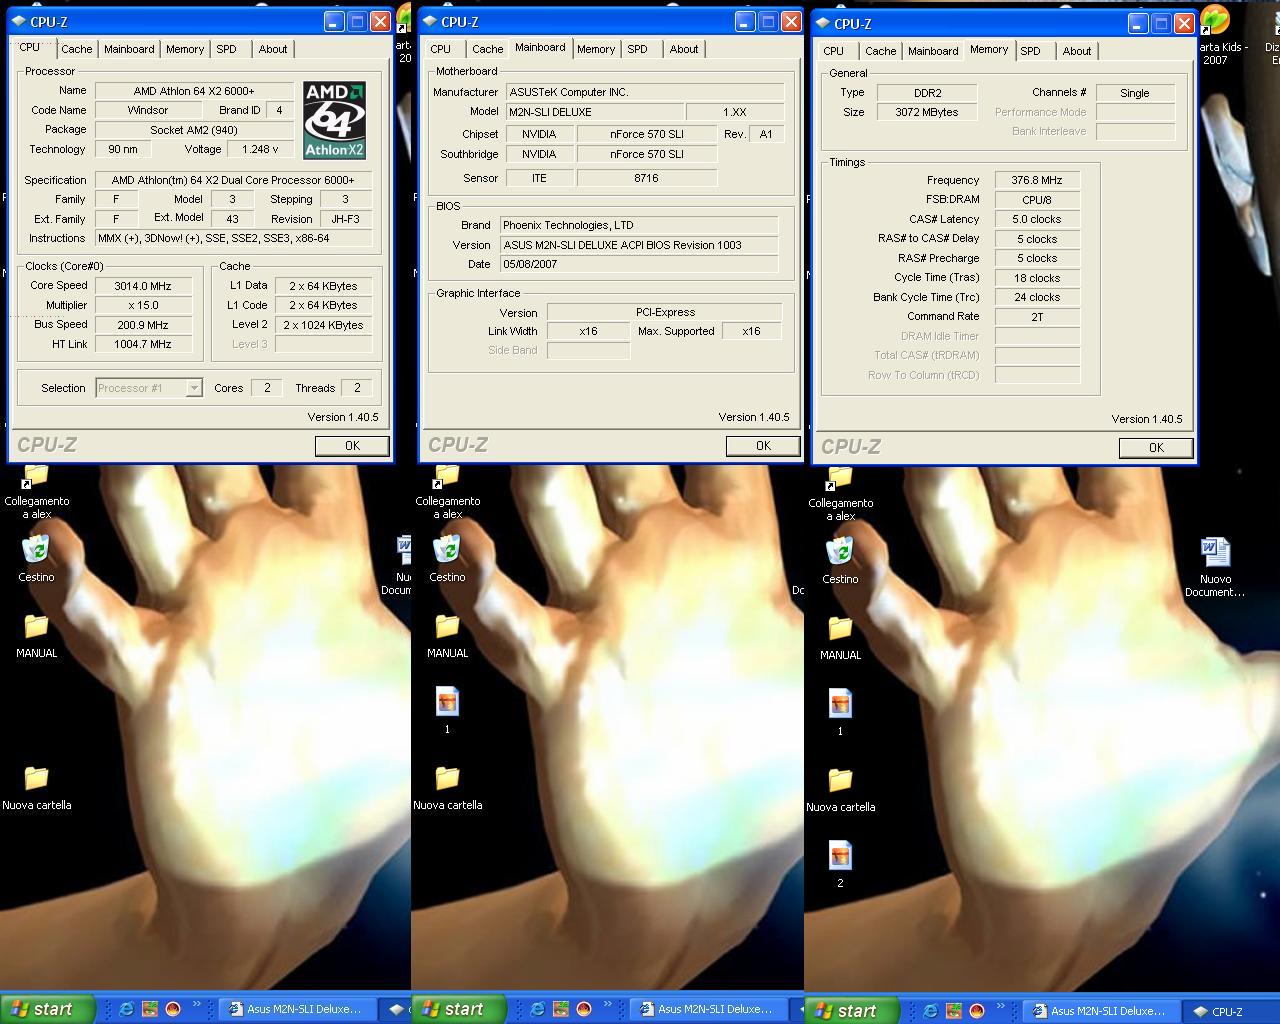The height and width of the screenshot is (1024, 1280).
Task: Click the Sensor 8716 value
Action: pos(646,178)
